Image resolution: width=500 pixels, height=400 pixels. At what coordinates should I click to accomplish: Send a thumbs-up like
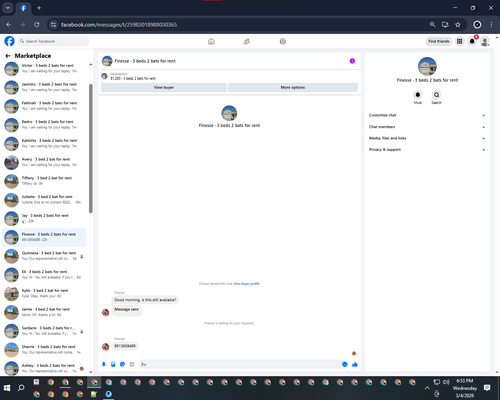[355, 364]
